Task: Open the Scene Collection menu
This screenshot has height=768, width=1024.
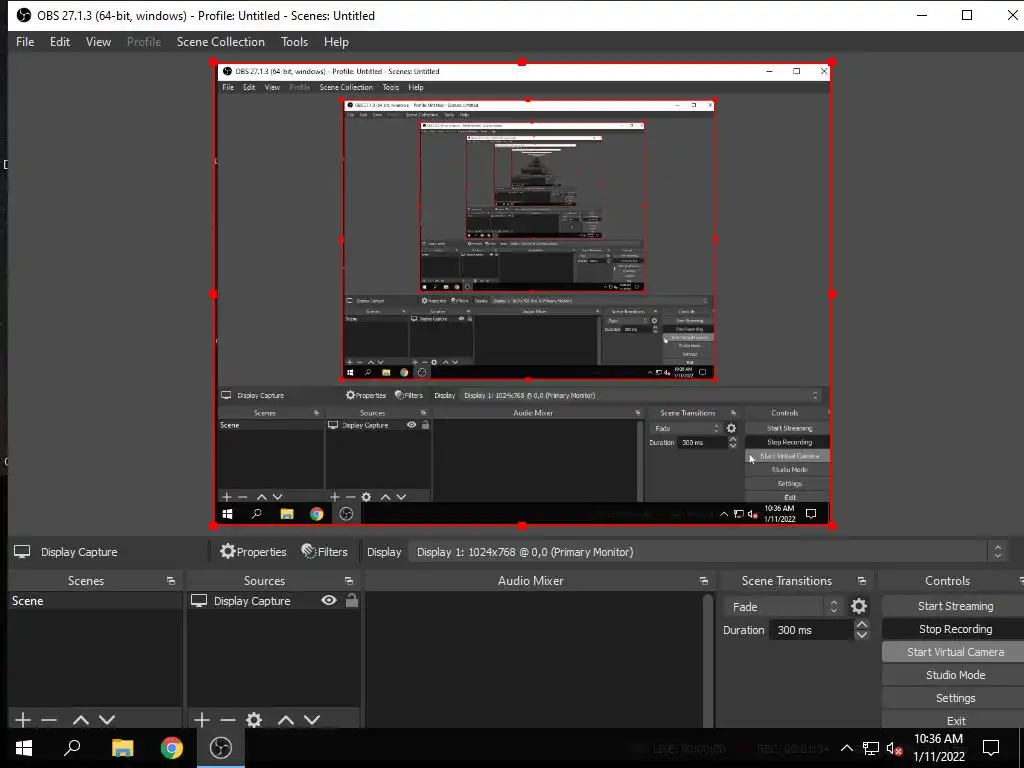Action: pyautogui.click(x=221, y=42)
